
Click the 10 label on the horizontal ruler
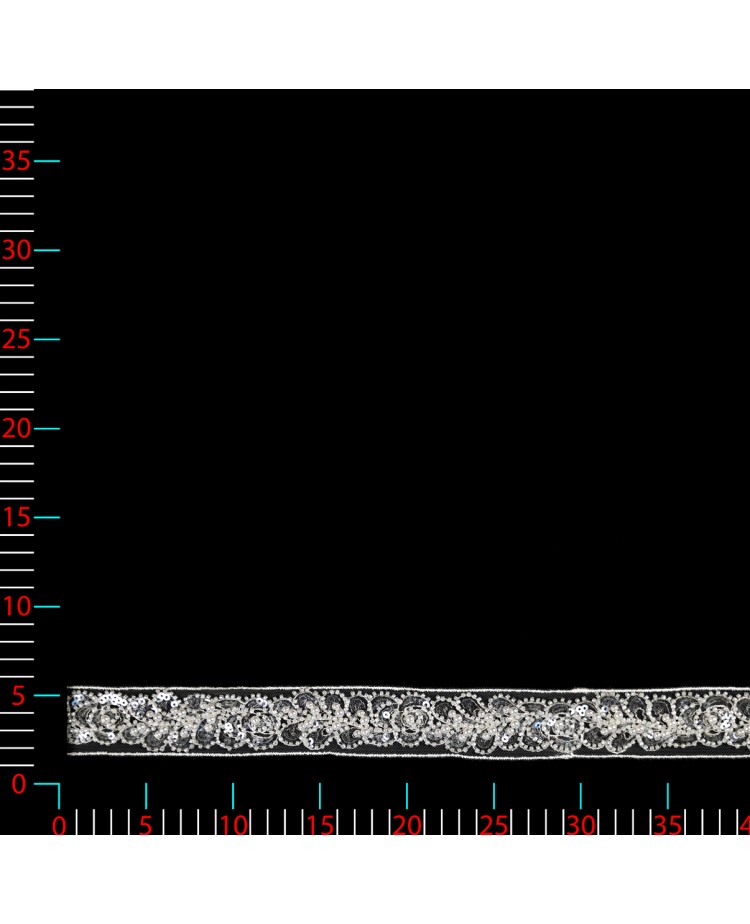[x=233, y=825]
